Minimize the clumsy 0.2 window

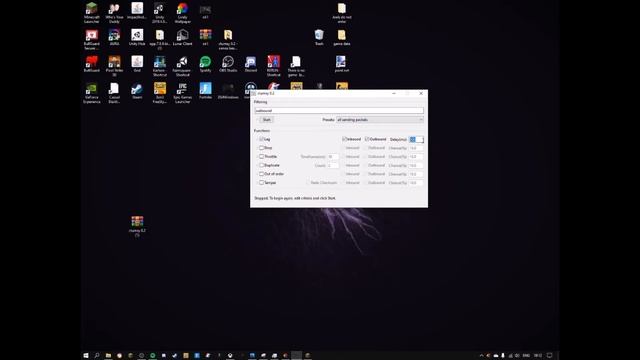pyautogui.click(x=394, y=93)
